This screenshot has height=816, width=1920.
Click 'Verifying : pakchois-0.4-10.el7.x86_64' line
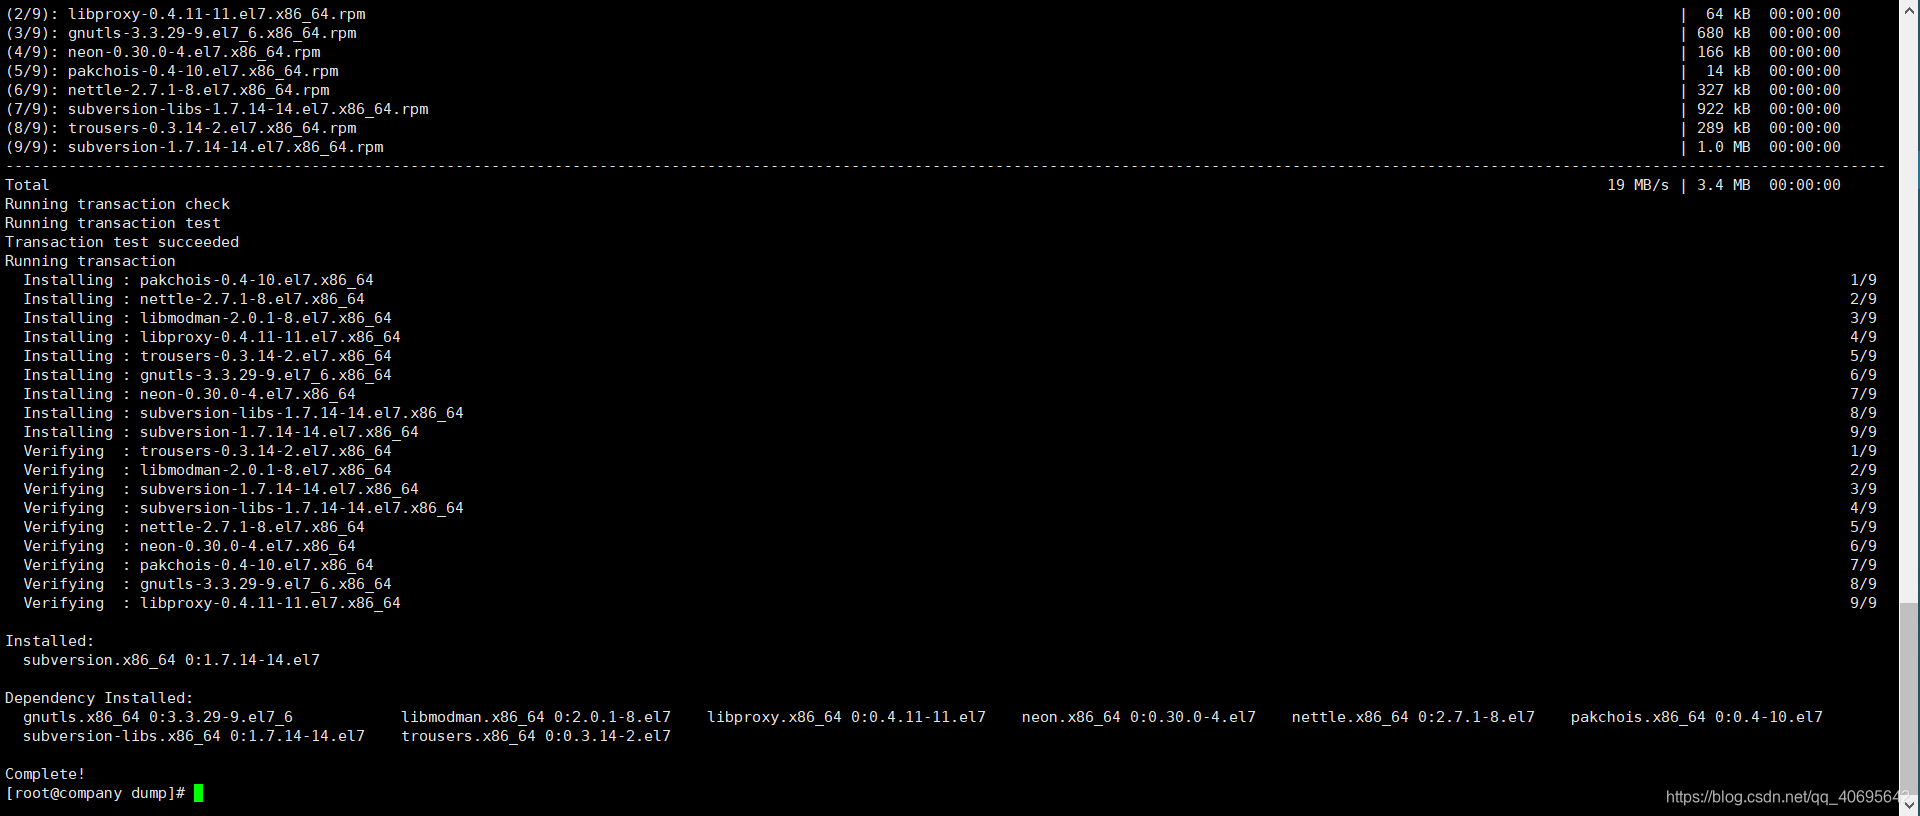click(198, 565)
